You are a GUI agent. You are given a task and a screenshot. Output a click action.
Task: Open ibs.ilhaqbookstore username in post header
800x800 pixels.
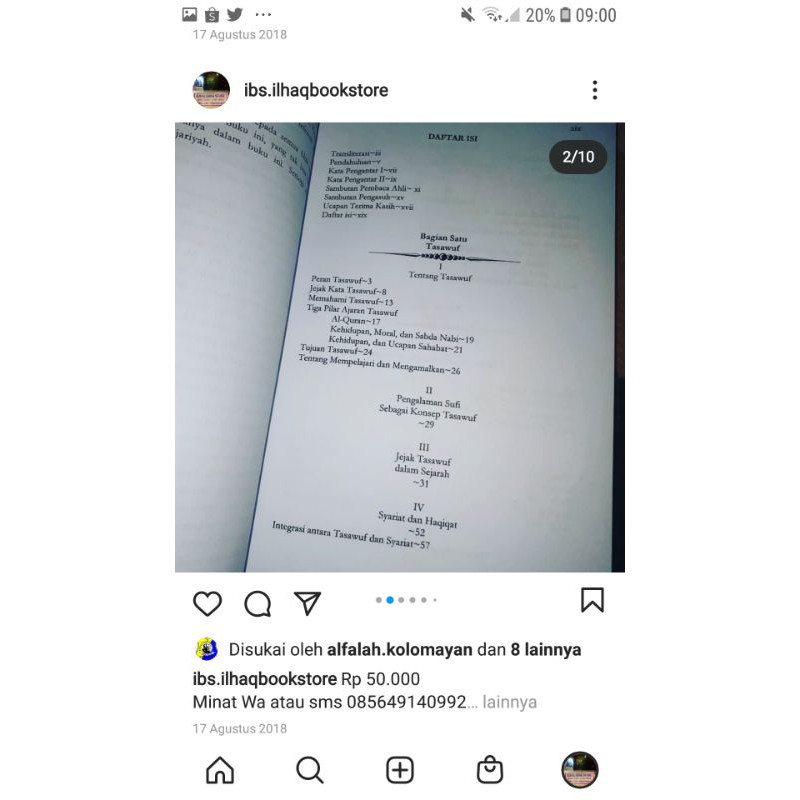pyautogui.click(x=316, y=90)
